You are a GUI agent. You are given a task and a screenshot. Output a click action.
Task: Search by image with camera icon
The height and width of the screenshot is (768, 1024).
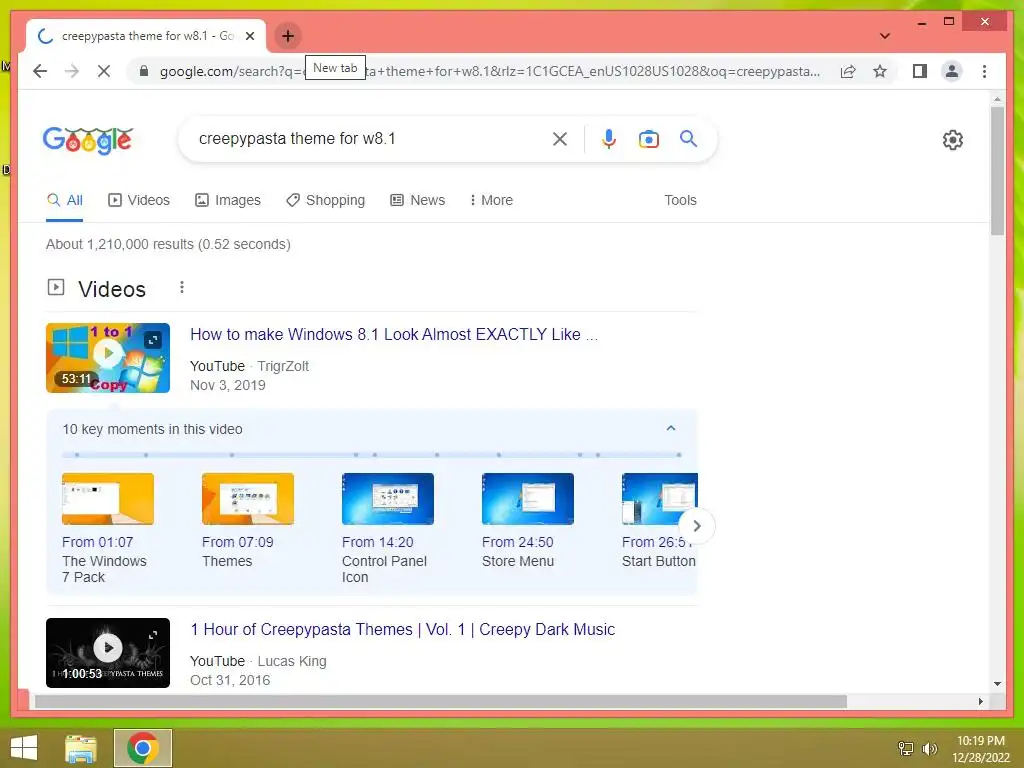click(x=648, y=138)
